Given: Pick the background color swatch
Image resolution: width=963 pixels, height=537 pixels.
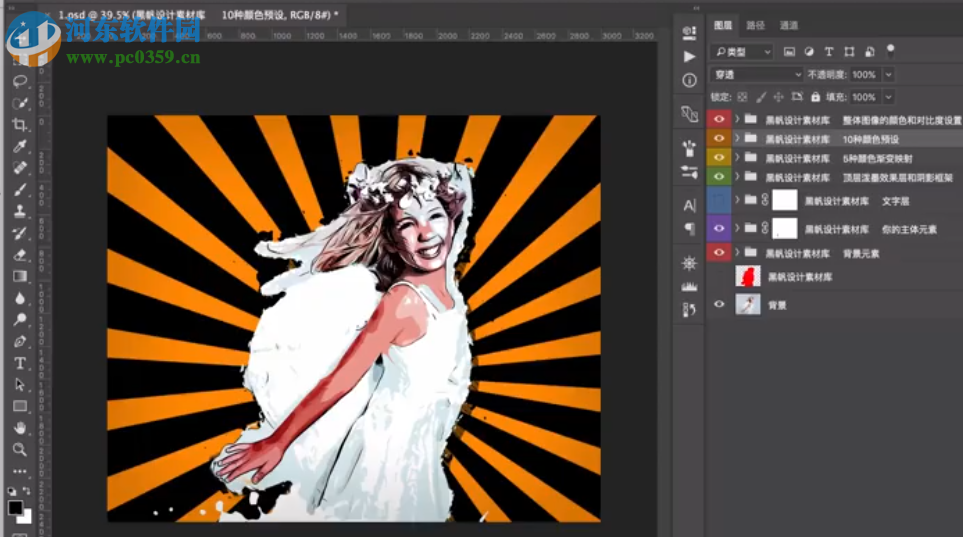Looking at the screenshot, I should [x=25, y=517].
